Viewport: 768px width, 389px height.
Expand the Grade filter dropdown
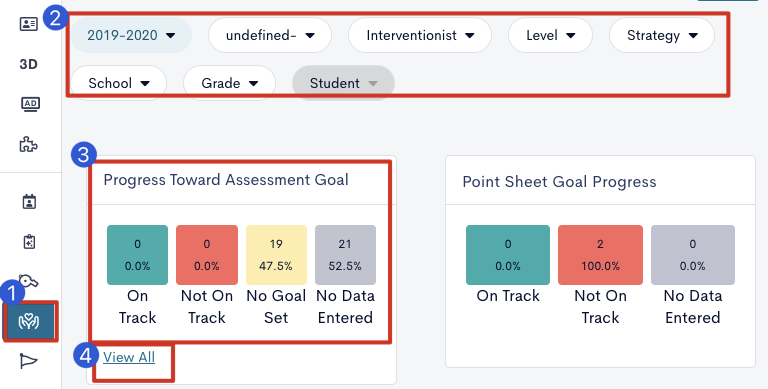point(229,83)
